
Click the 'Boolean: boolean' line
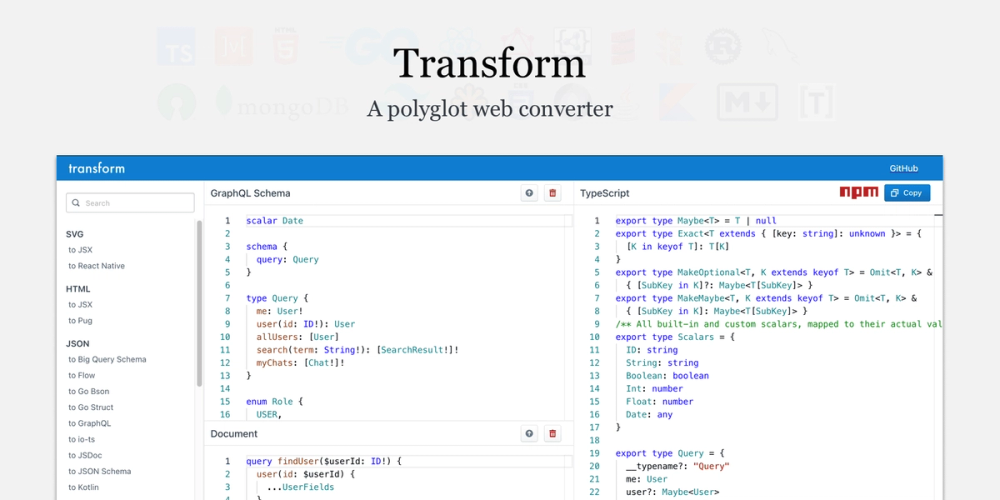click(x=667, y=376)
